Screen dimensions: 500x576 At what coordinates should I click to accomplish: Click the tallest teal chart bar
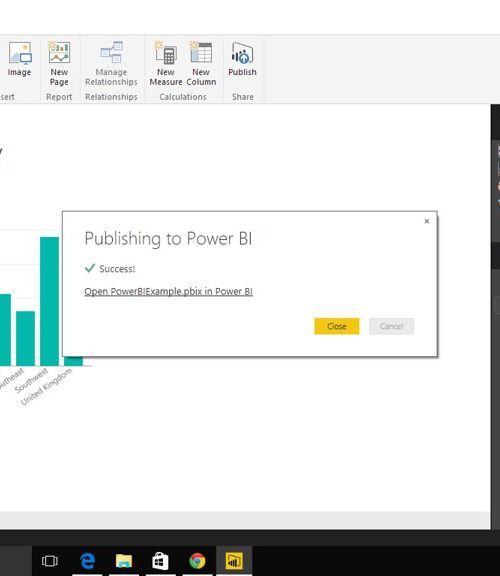click(x=49, y=301)
